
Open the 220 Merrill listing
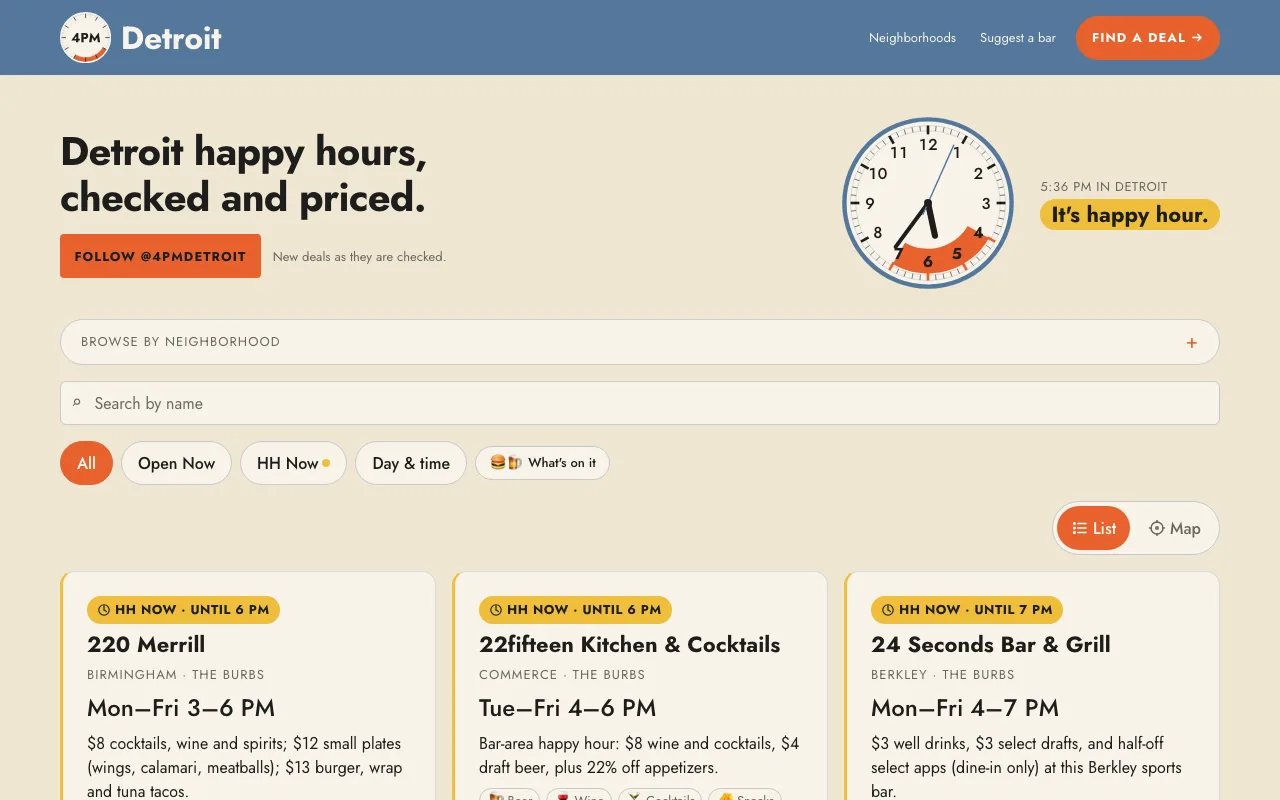[x=146, y=644]
